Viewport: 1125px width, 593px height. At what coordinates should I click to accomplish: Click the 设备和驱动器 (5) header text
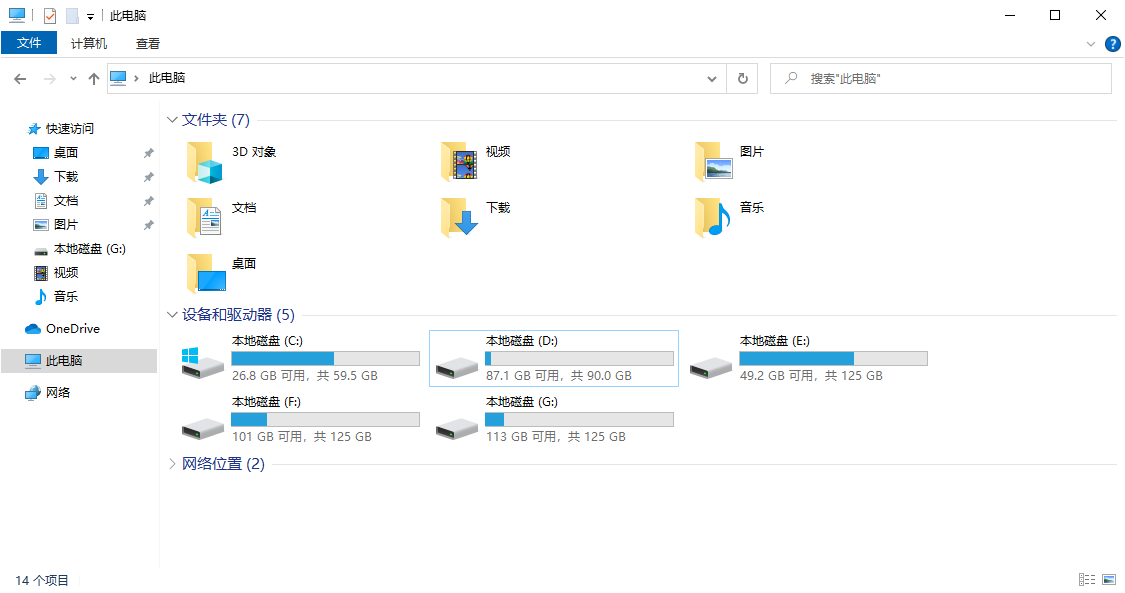pos(238,315)
